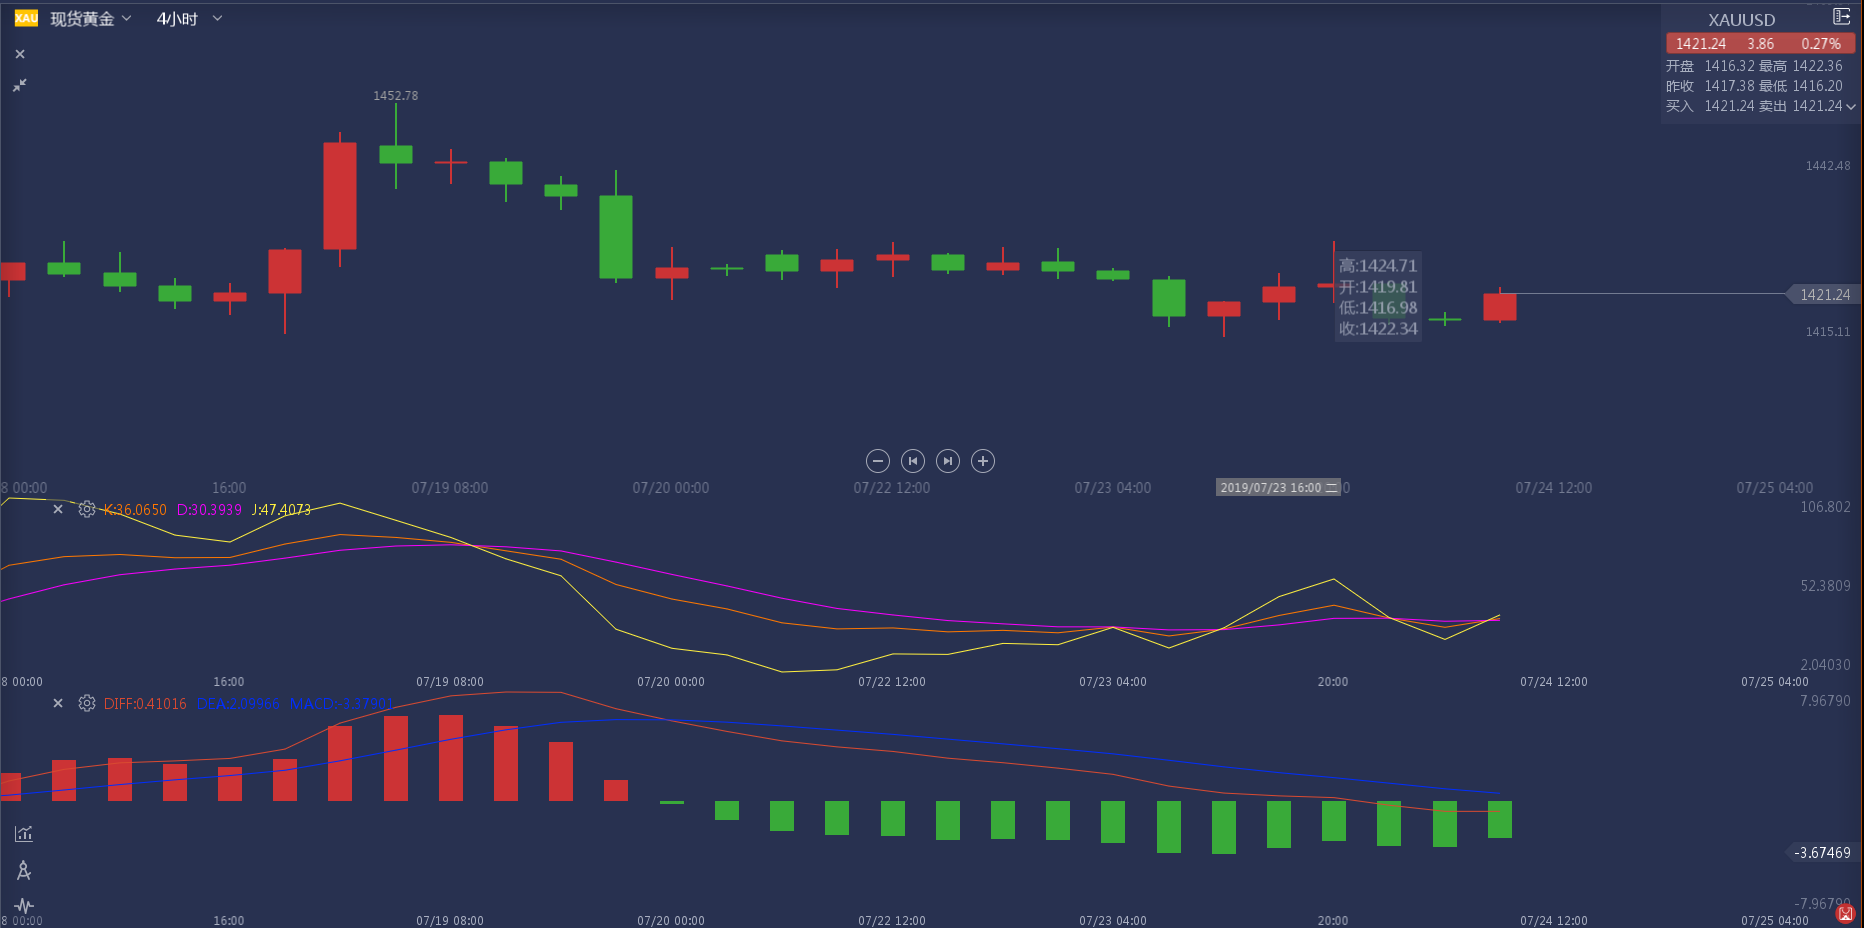1864x928 pixels.
Task: Click the 1421.24 current price label on axis
Action: tap(1824, 294)
